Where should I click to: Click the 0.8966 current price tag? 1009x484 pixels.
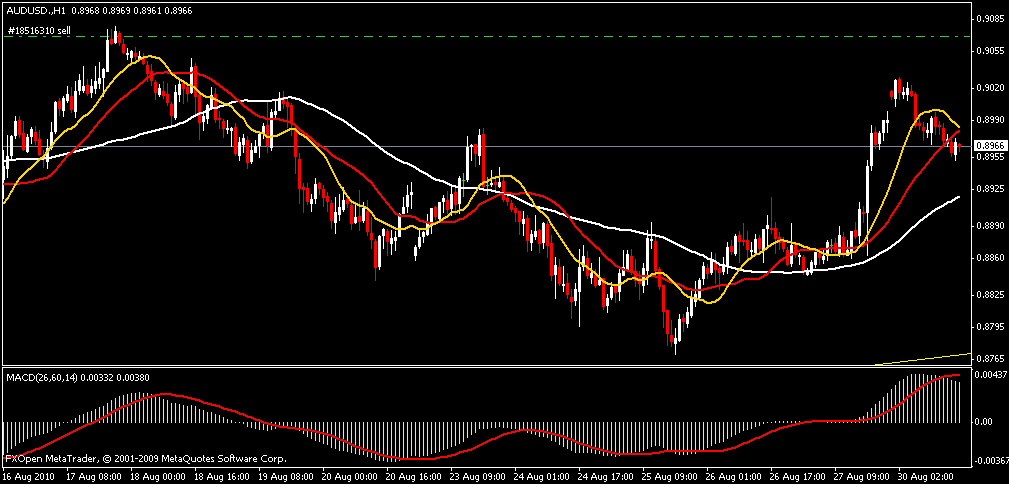tap(990, 145)
